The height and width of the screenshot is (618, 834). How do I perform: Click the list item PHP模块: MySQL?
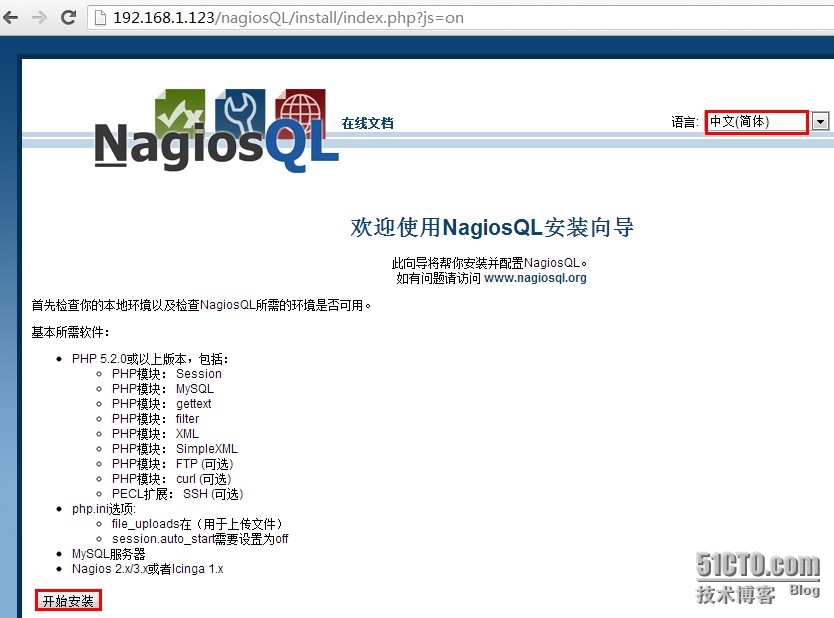tap(163, 389)
